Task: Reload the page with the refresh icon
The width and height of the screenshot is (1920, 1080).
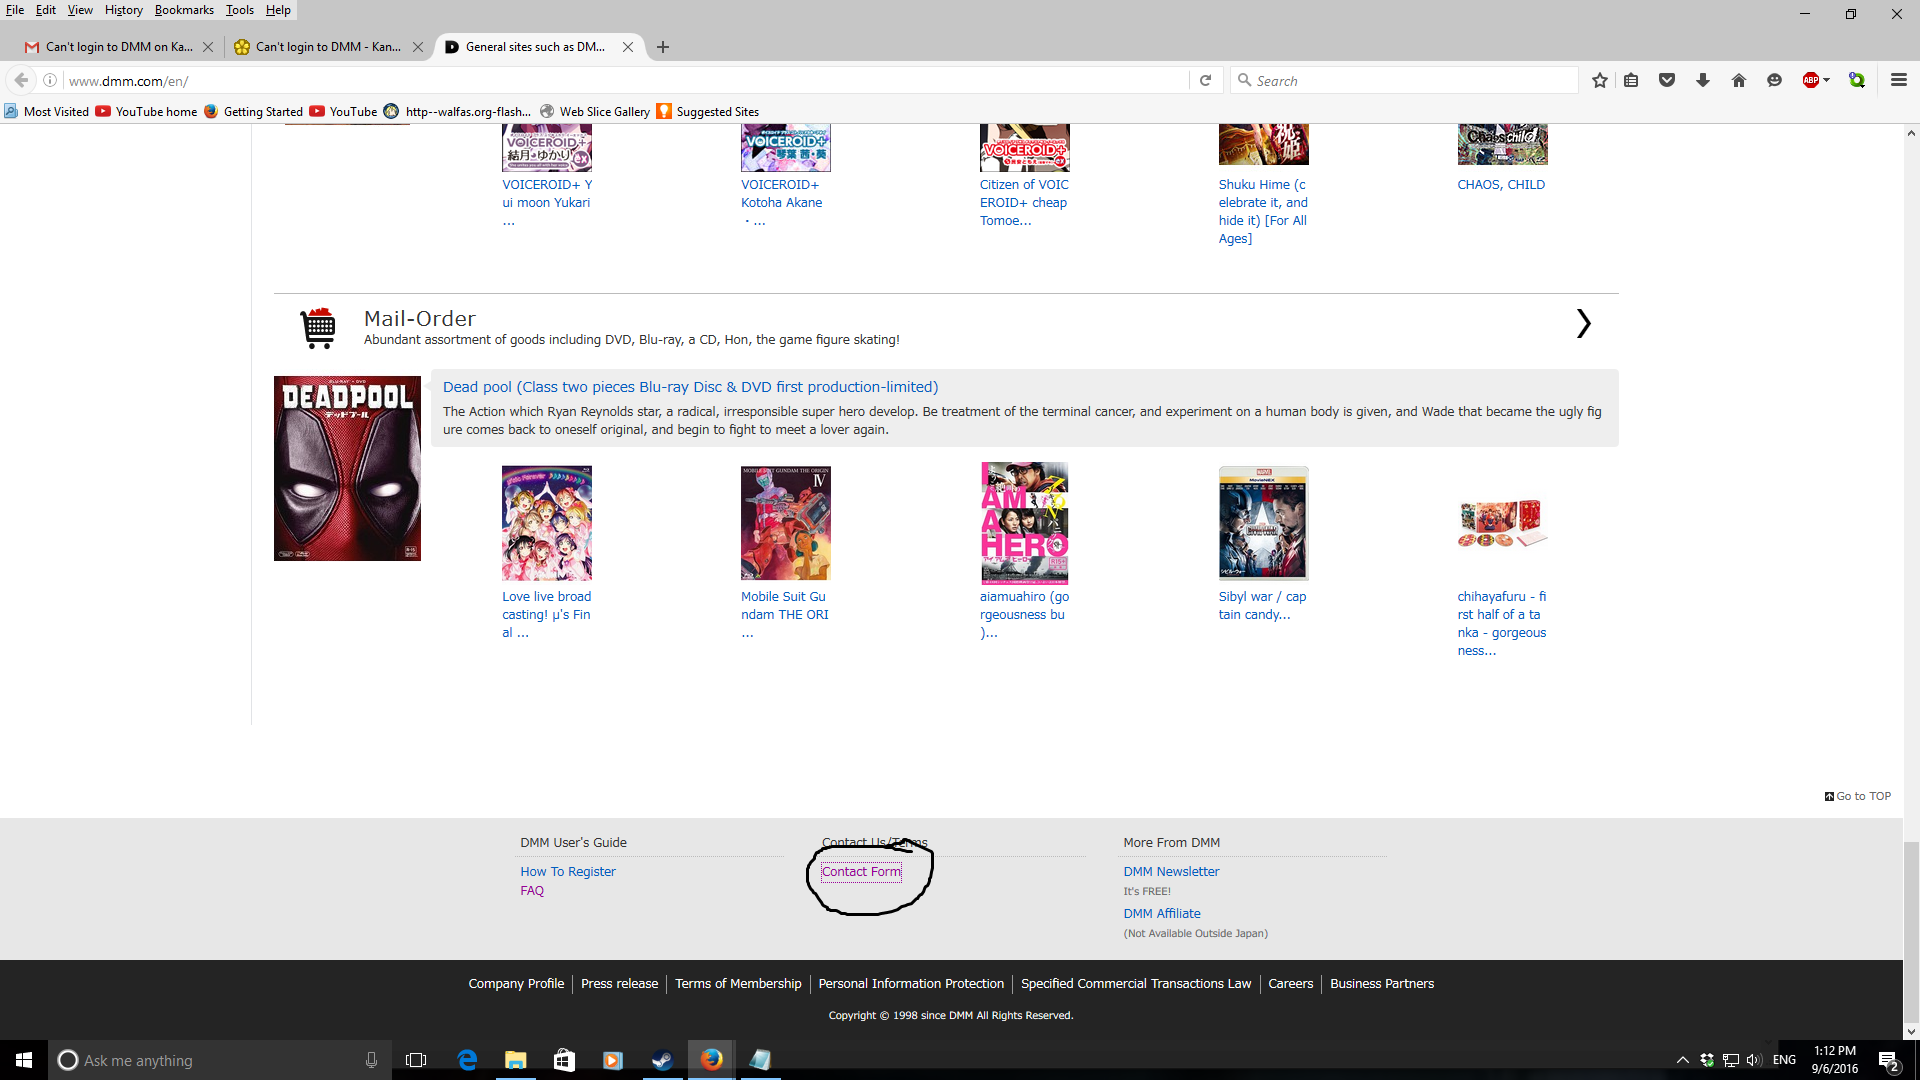Action: tap(1205, 80)
